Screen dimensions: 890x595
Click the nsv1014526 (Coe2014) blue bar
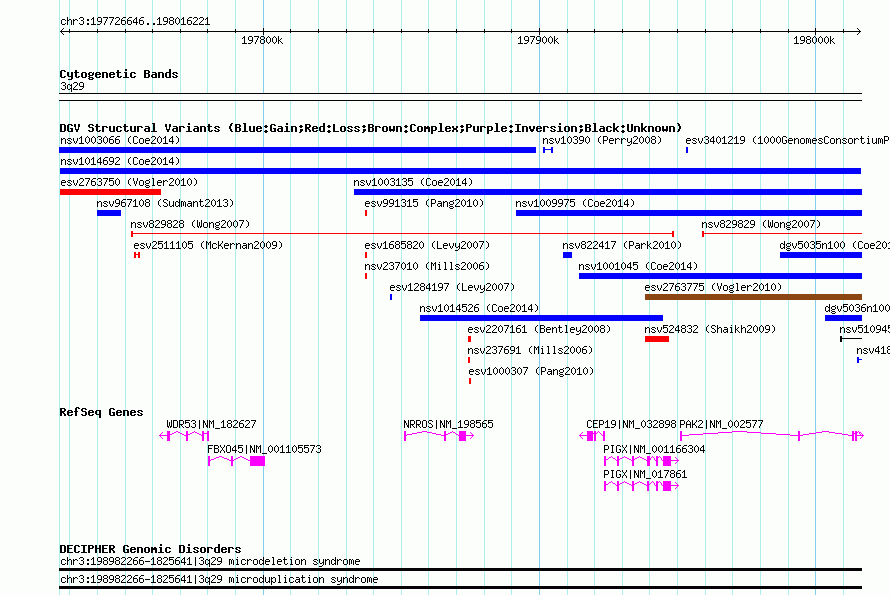pyautogui.click(x=541, y=318)
